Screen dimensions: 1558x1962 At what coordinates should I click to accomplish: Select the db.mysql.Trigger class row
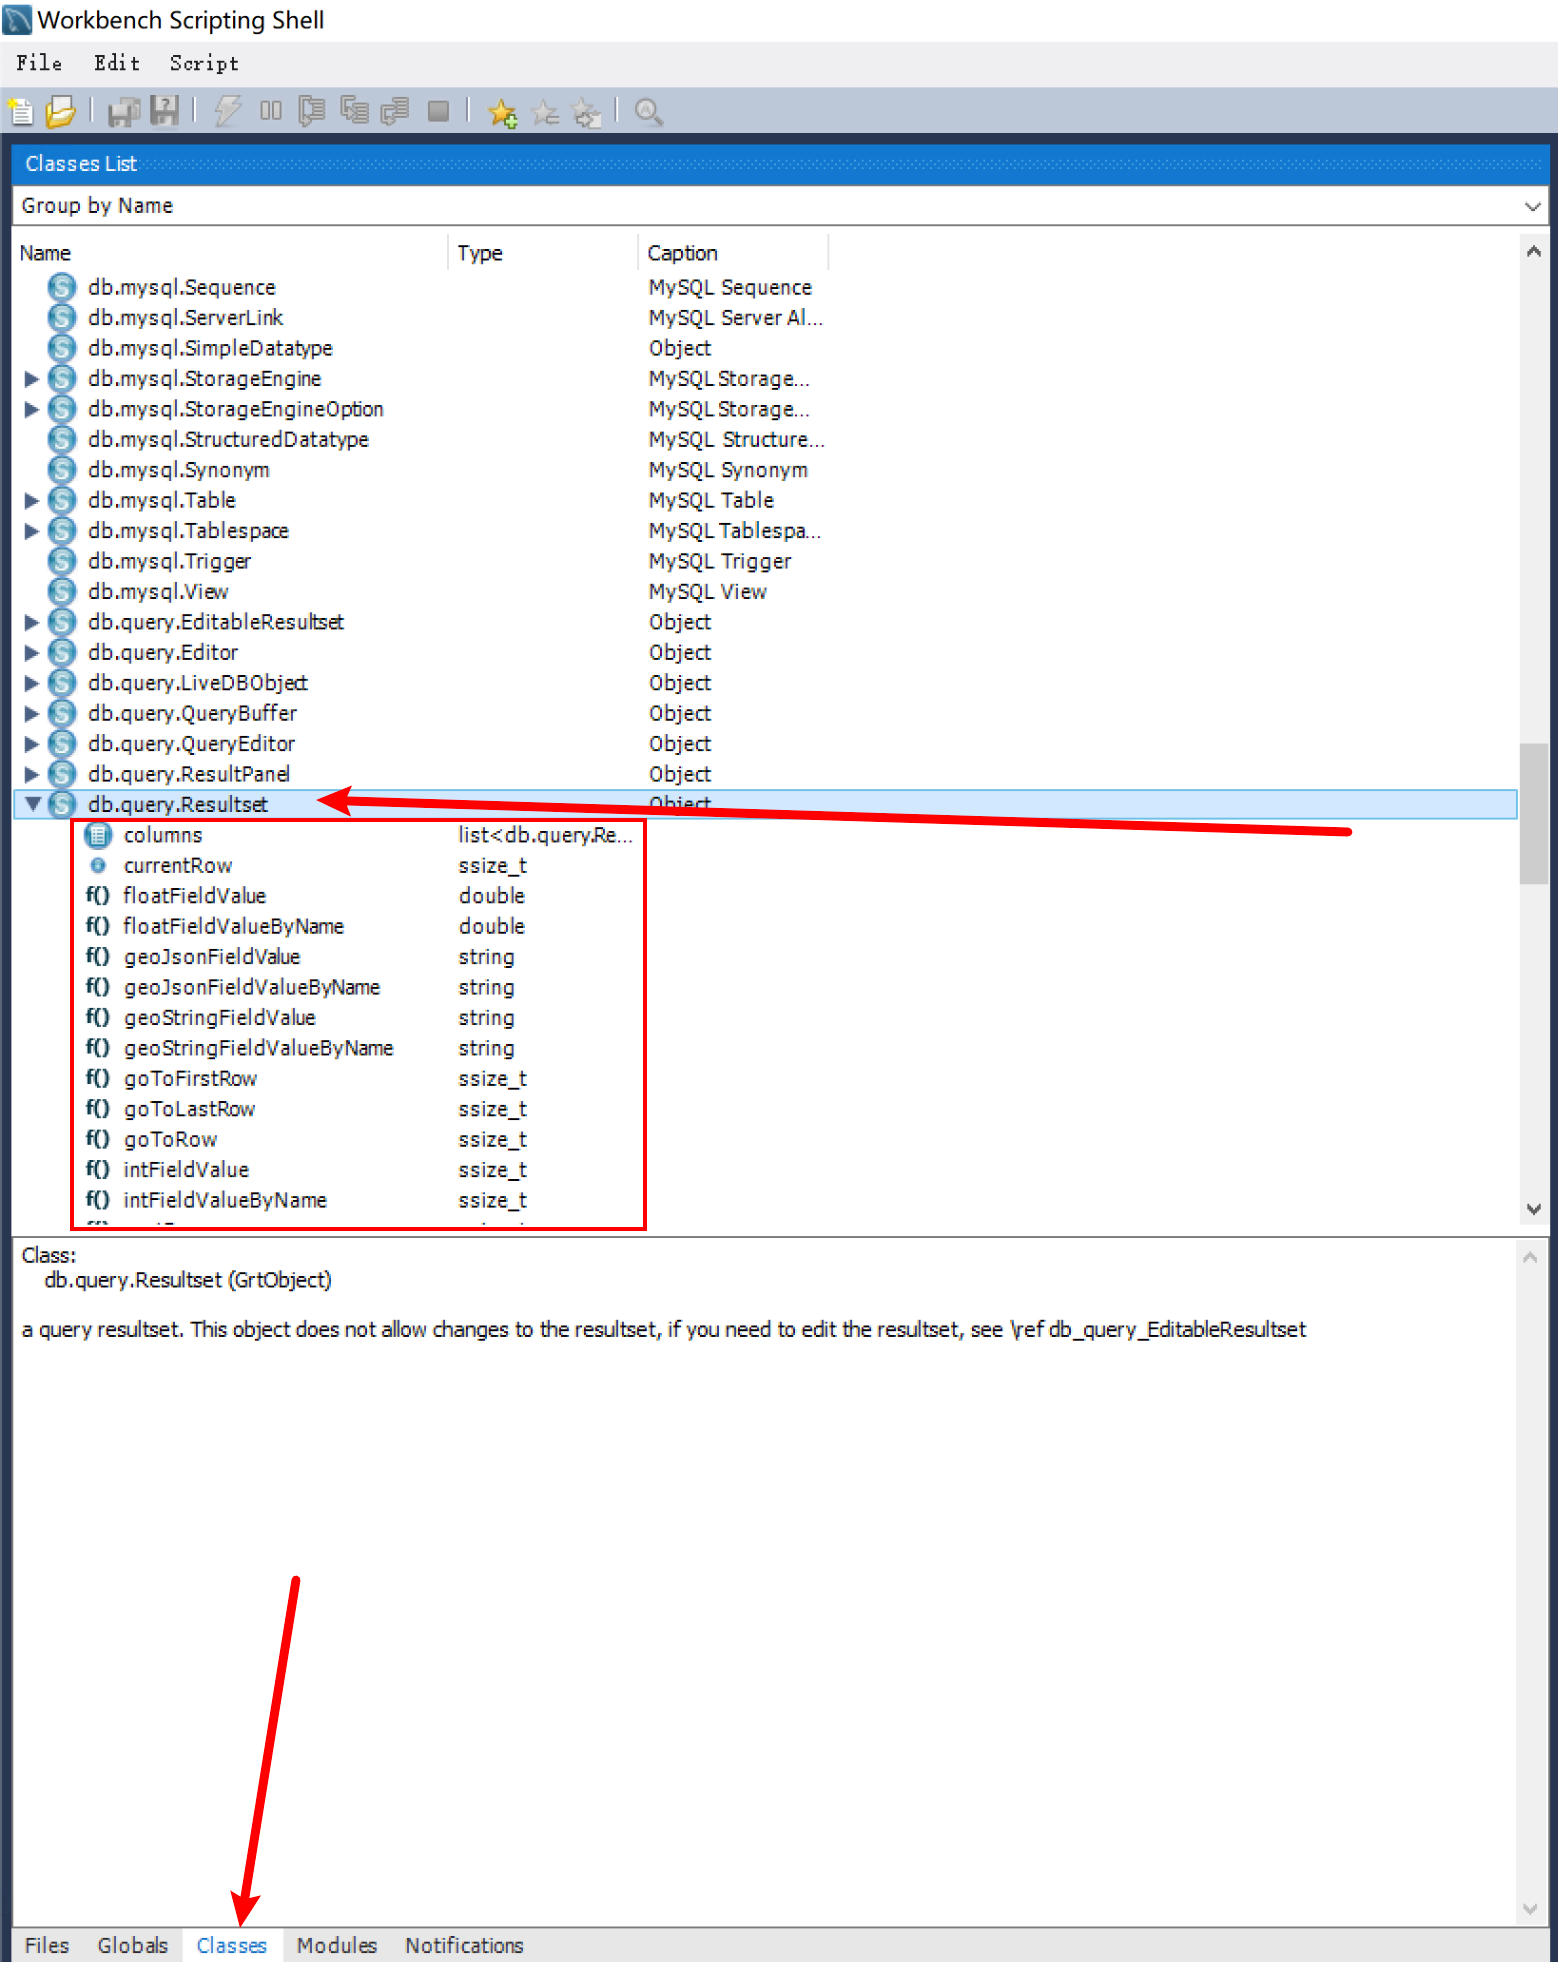(x=169, y=562)
